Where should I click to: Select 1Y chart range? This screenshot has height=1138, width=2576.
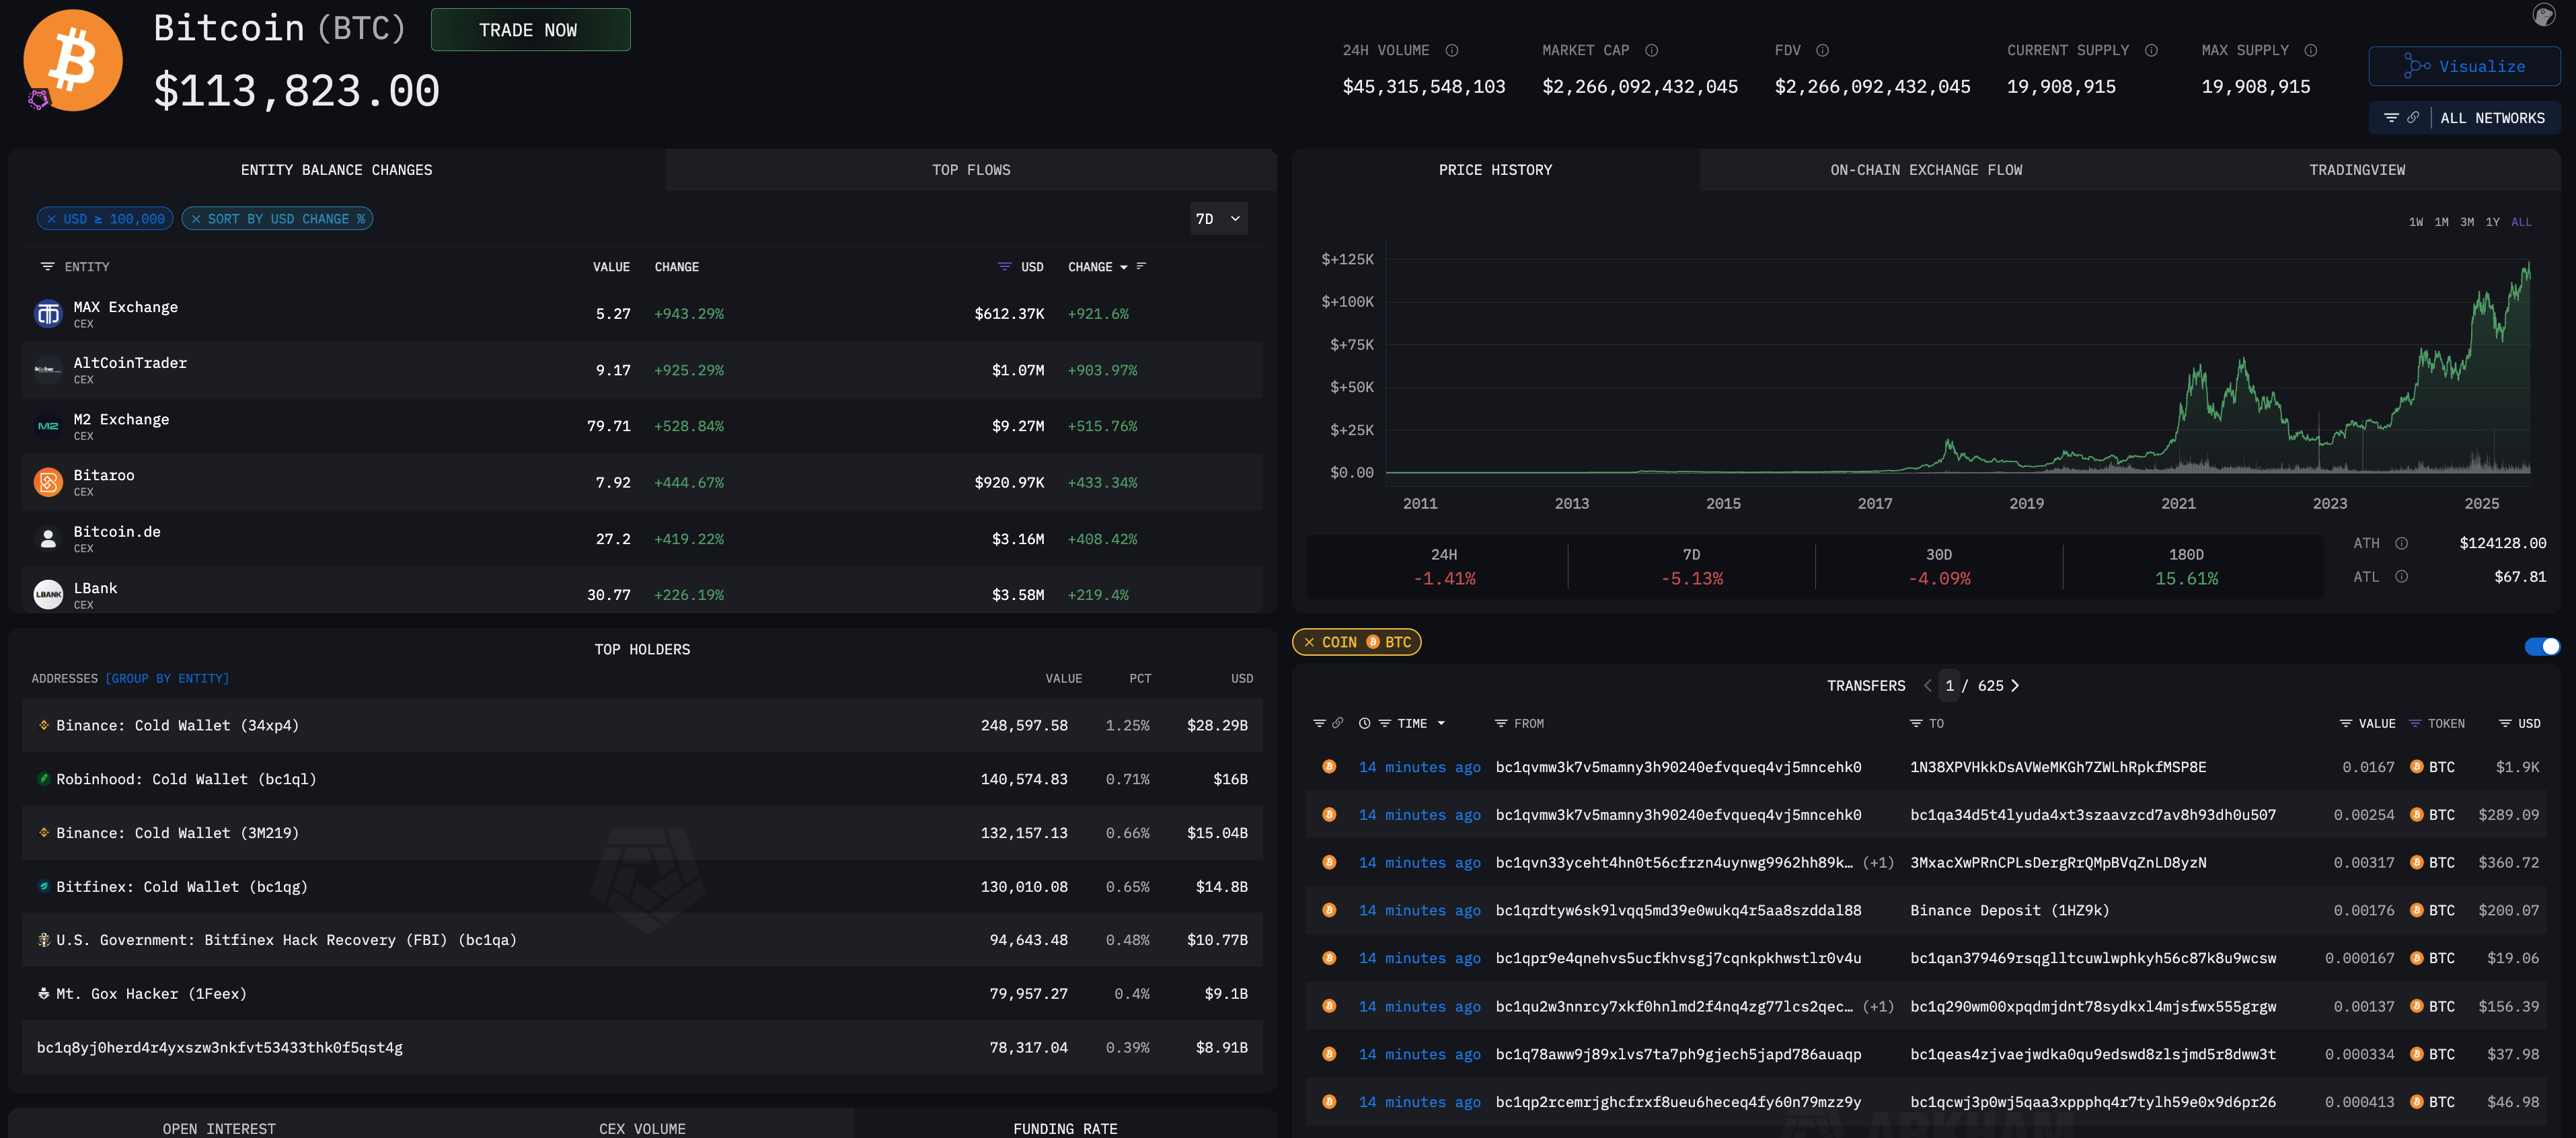tap(2492, 223)
